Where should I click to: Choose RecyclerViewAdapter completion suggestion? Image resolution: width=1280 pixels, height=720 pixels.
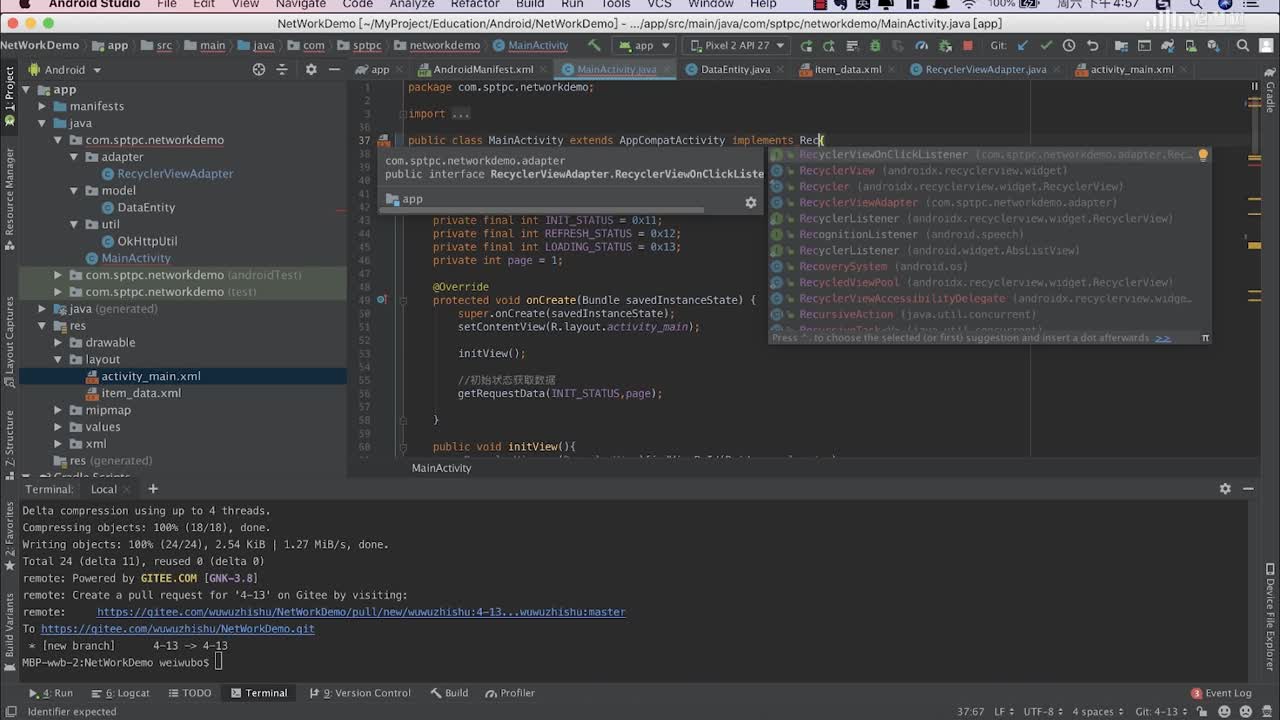pyautogui.click(x=990, y=203)
